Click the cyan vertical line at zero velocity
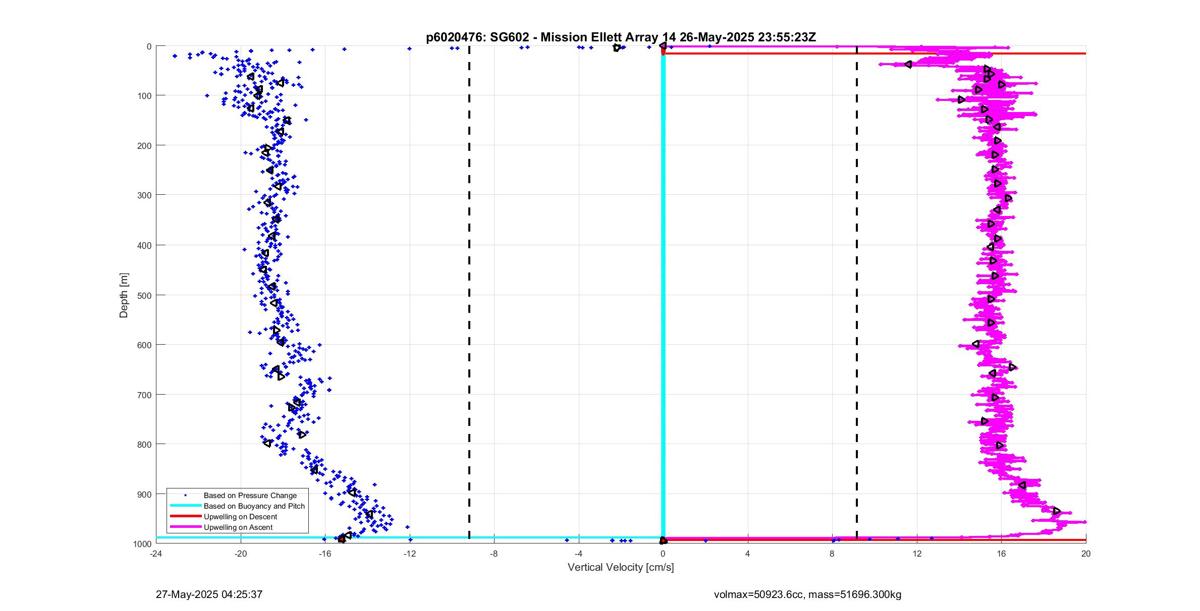Image resolution: width=1200 pixels, height=611 pixels. click(663, 295)
